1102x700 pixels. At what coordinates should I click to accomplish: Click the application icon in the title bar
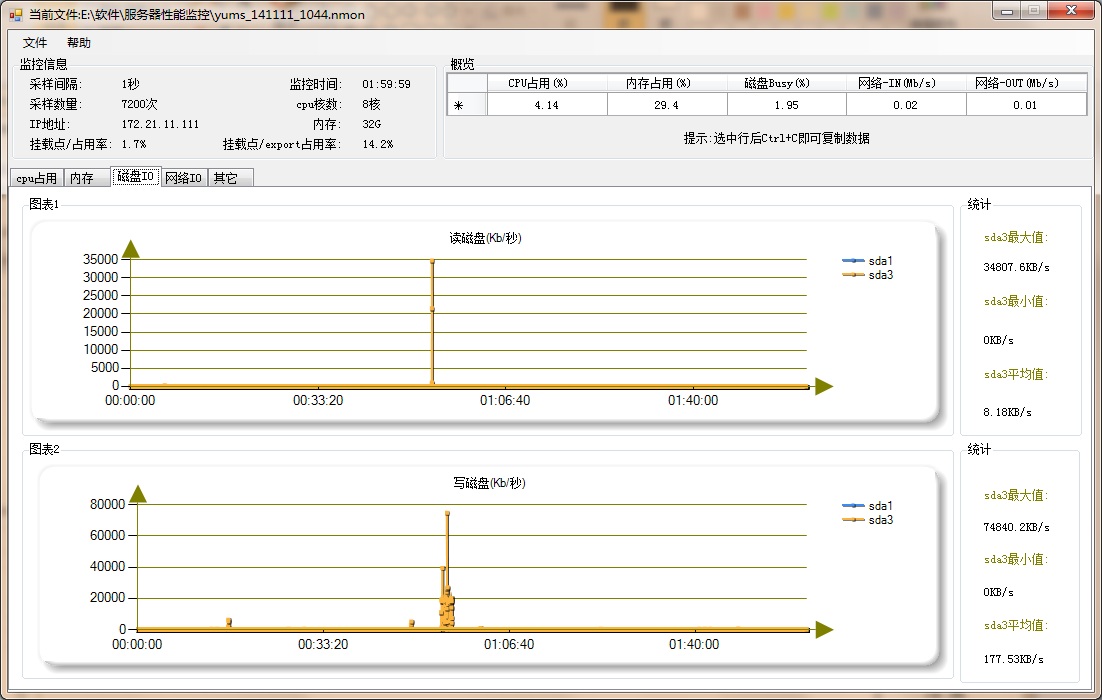[15, 14]
